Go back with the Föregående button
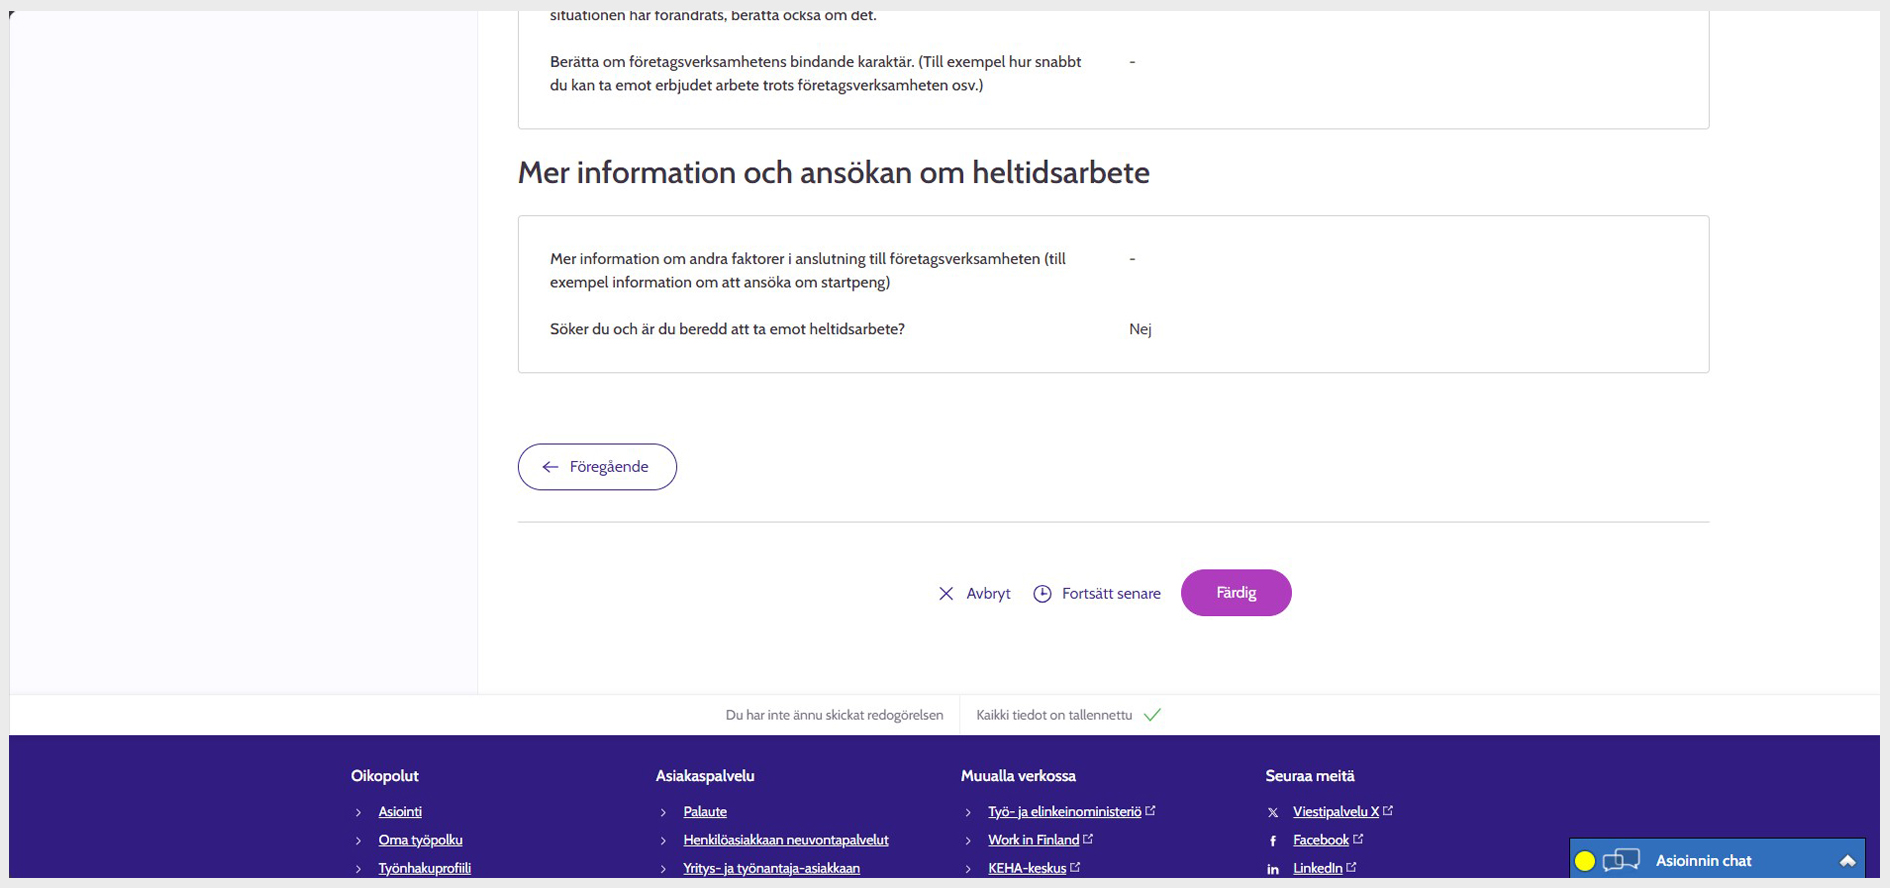 (x=597, y=467)
